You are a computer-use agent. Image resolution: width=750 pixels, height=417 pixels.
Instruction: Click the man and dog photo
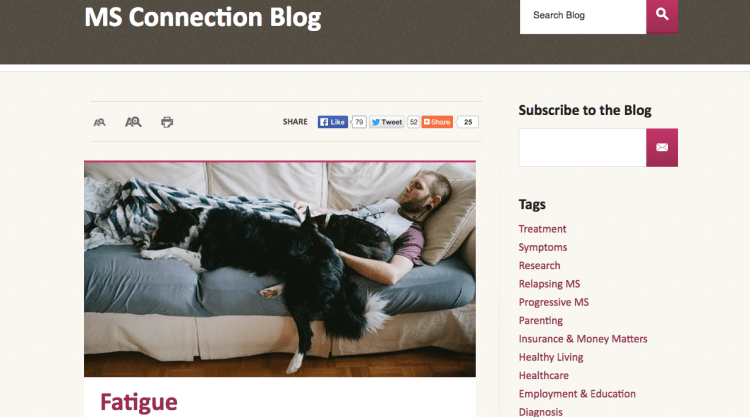[280, 269]
